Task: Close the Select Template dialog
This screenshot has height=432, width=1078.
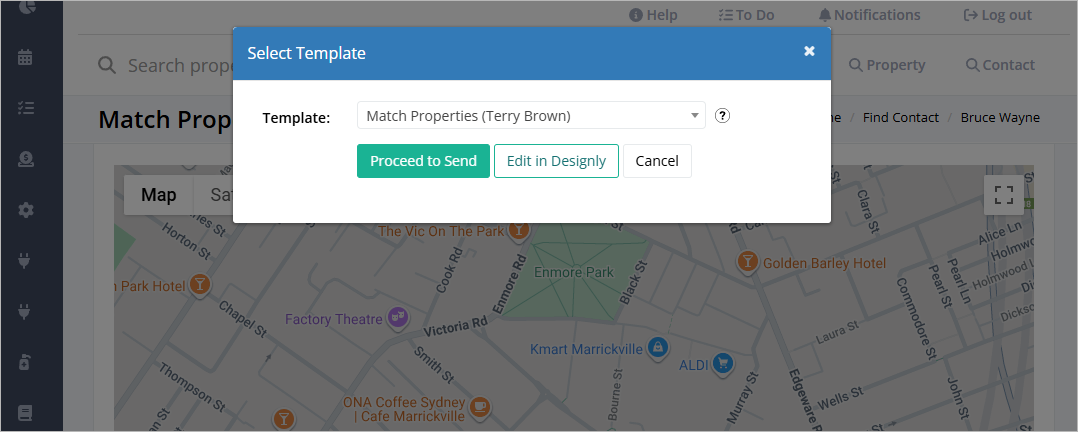Action: click(810, 51)
